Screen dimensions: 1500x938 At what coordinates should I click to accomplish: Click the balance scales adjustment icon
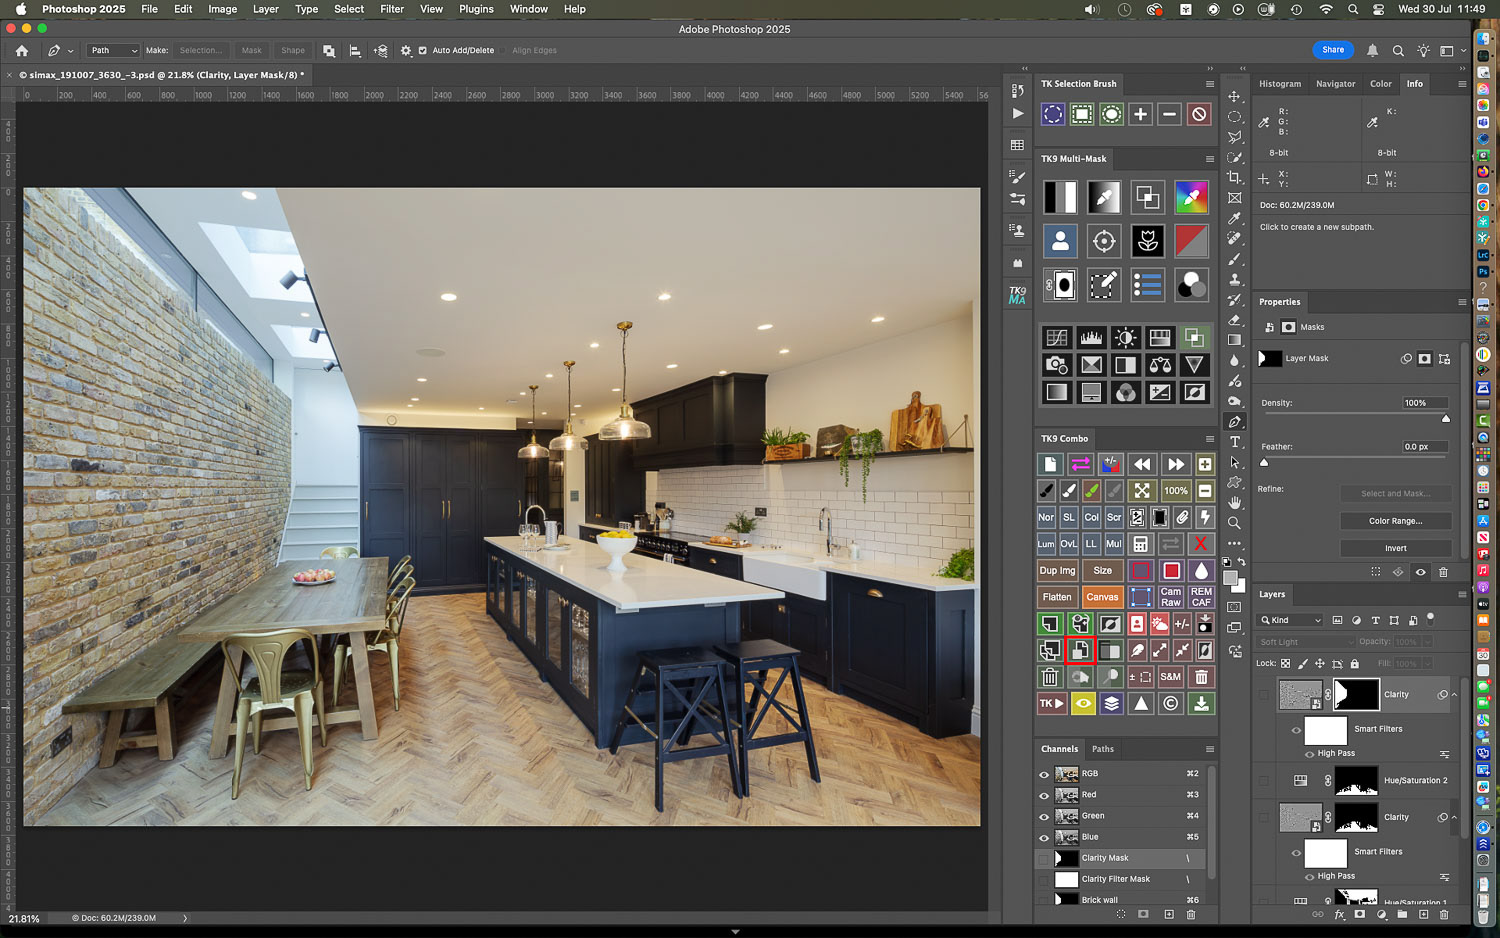(1160, 365)
